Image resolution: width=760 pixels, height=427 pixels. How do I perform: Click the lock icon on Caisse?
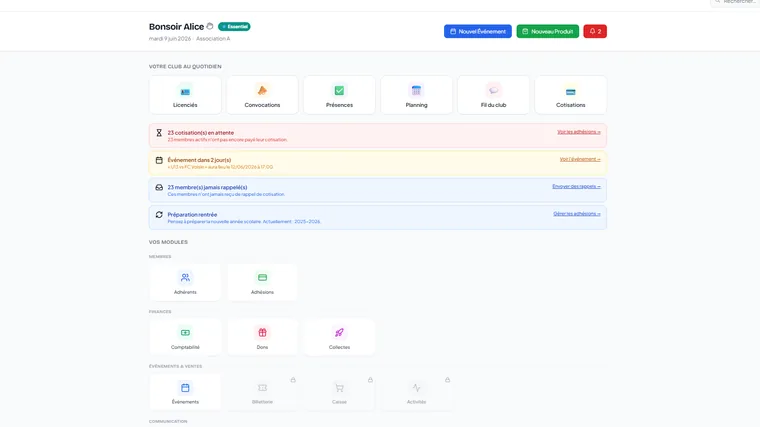click(x=370, y=380)
